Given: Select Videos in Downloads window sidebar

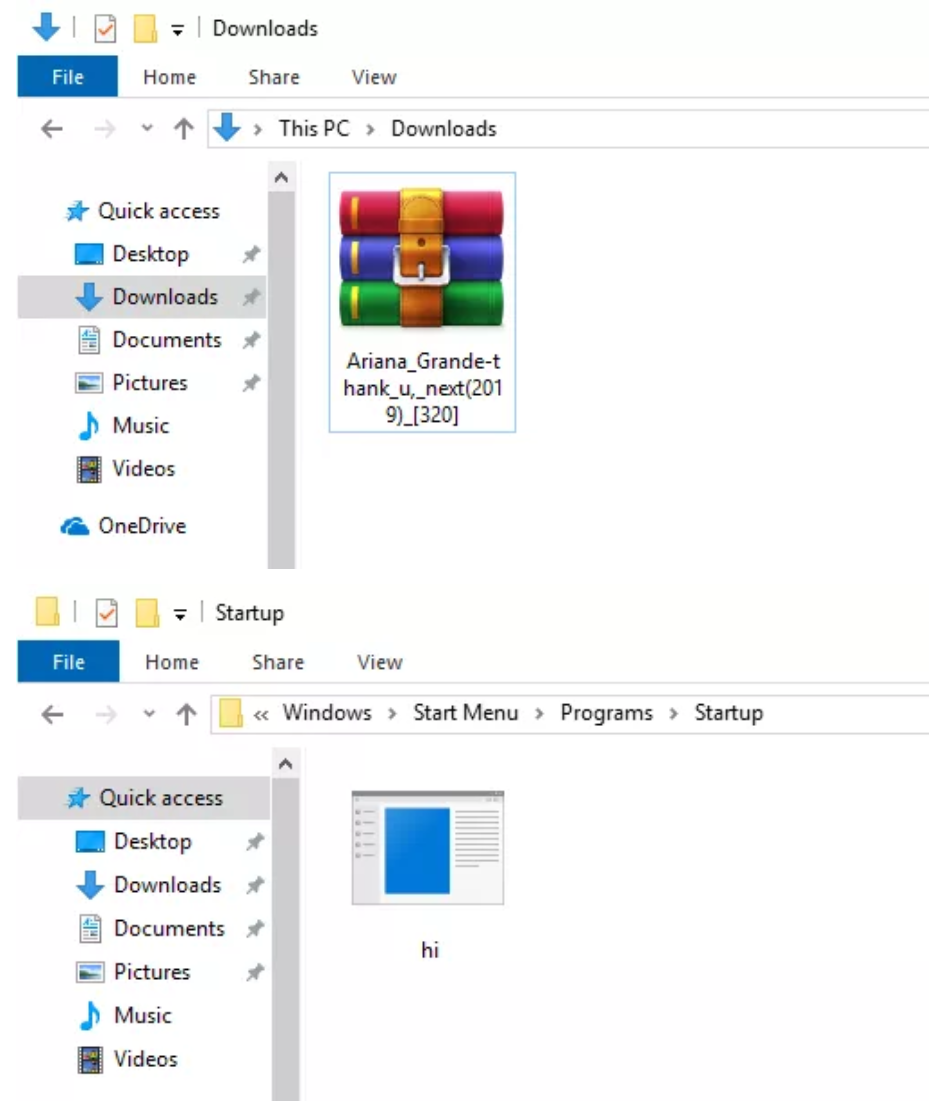Looking at the screenshot, I should pos(142,469).
